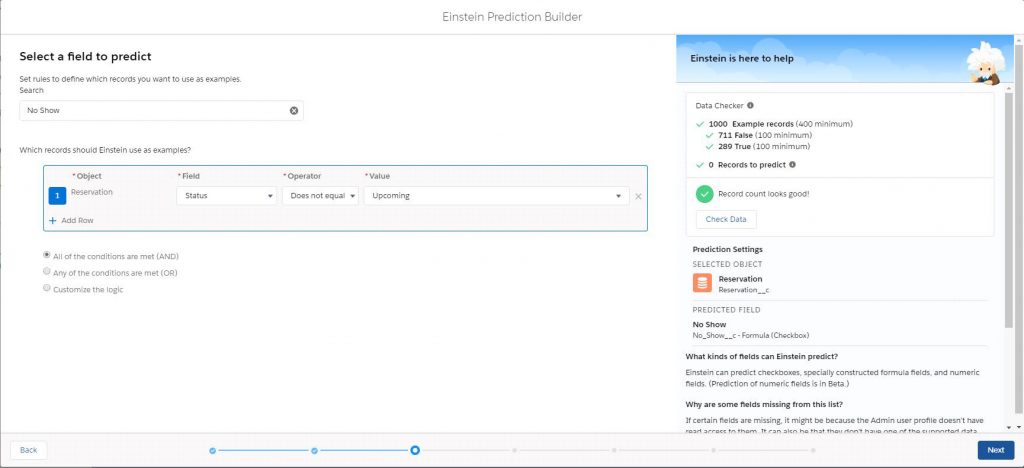Select Customize the logic option
The height and width of the screenshot is (468, 1024).
tap(47, 288)
